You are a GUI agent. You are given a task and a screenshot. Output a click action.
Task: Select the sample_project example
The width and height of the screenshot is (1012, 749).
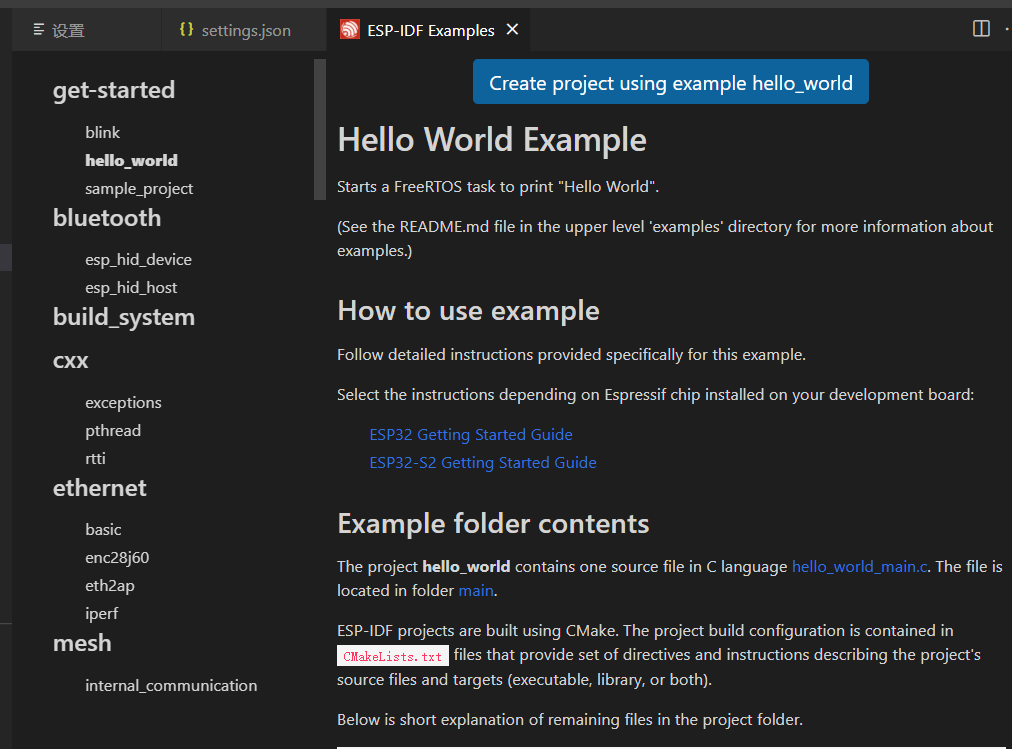point(139,188)
